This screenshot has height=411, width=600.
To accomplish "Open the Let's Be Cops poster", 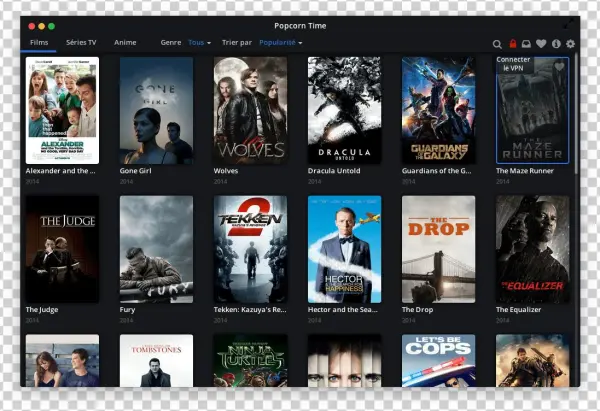I will 439,360.
